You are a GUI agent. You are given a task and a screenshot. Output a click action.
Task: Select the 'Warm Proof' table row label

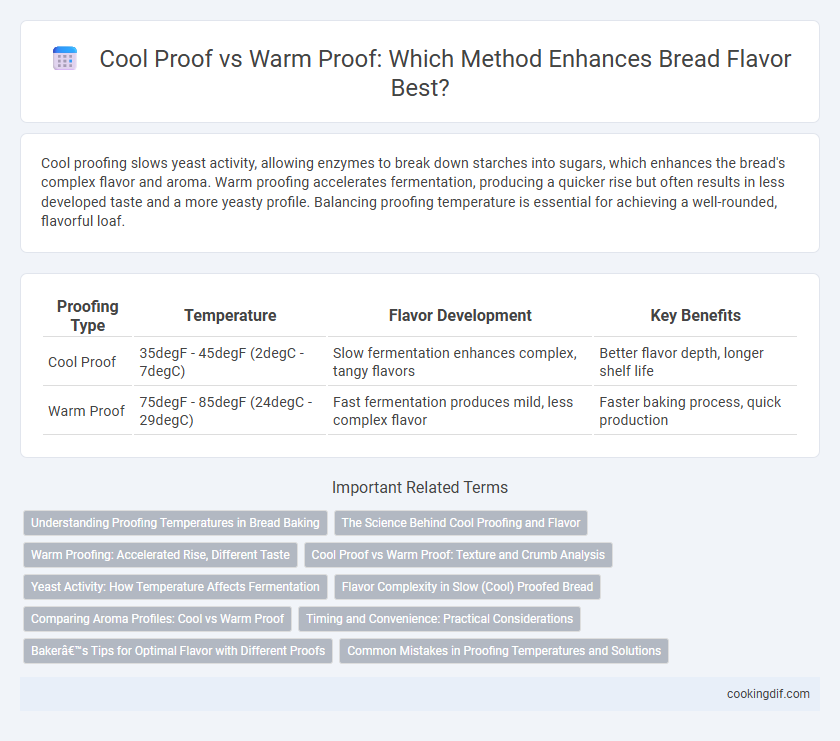click(86, 411)
